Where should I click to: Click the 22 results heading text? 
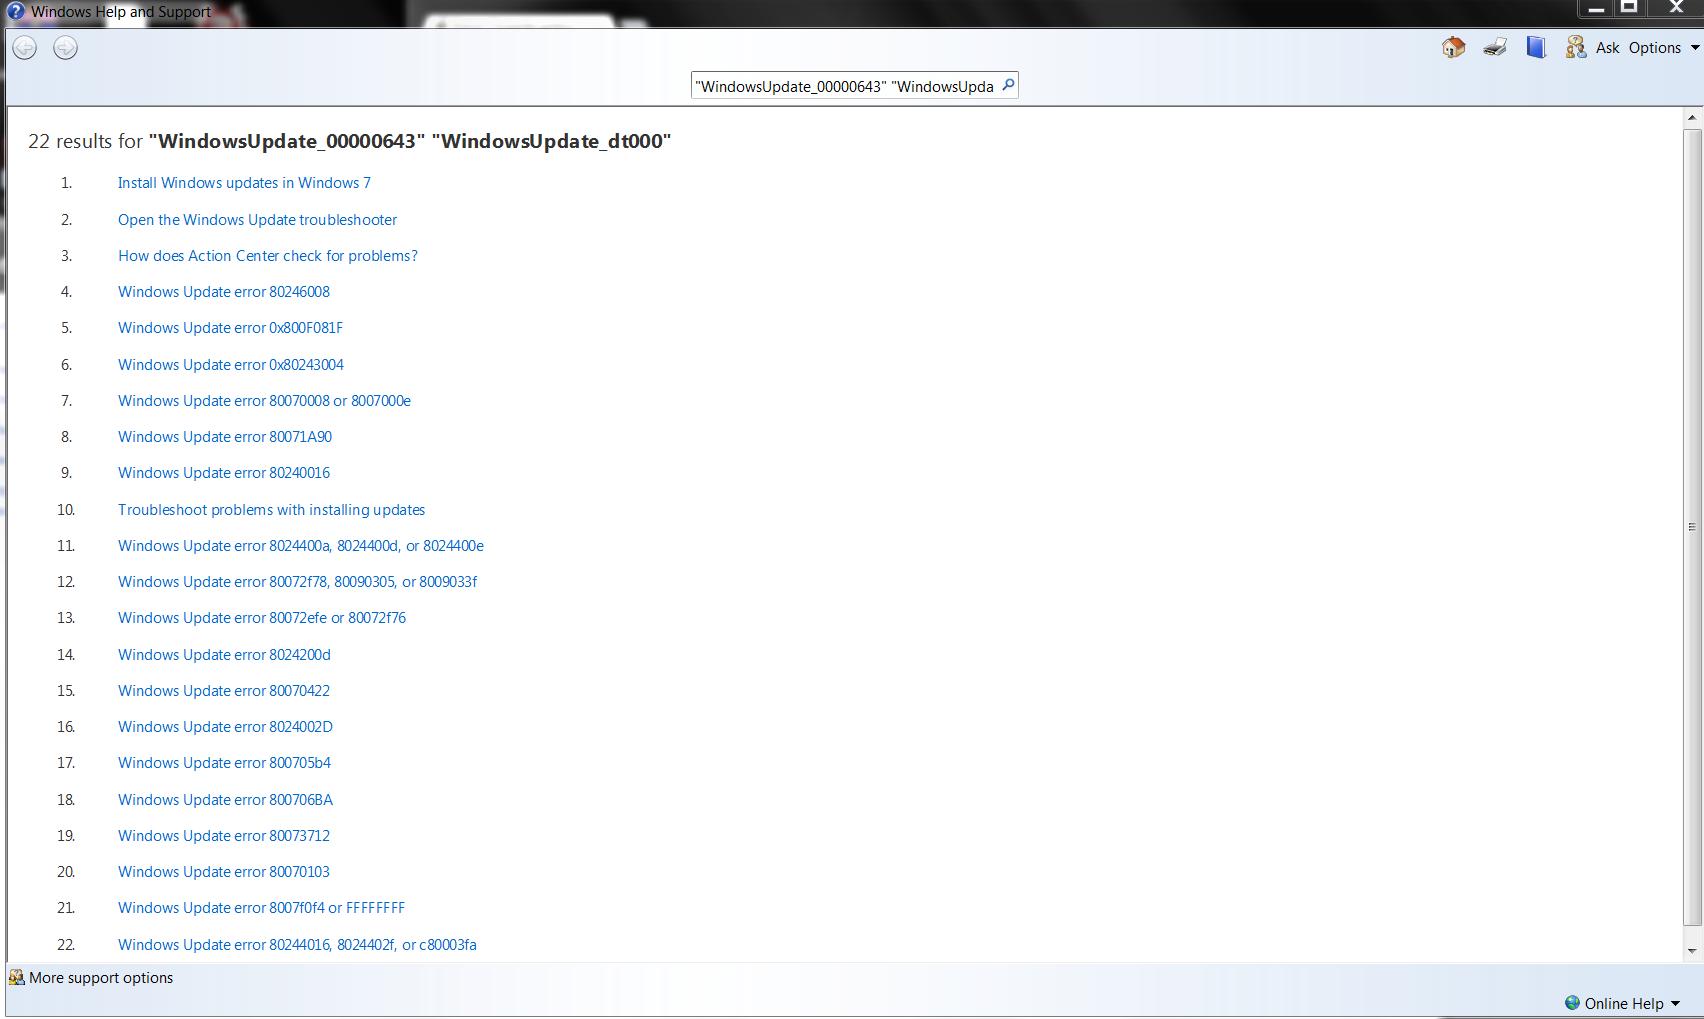[349, 141]
